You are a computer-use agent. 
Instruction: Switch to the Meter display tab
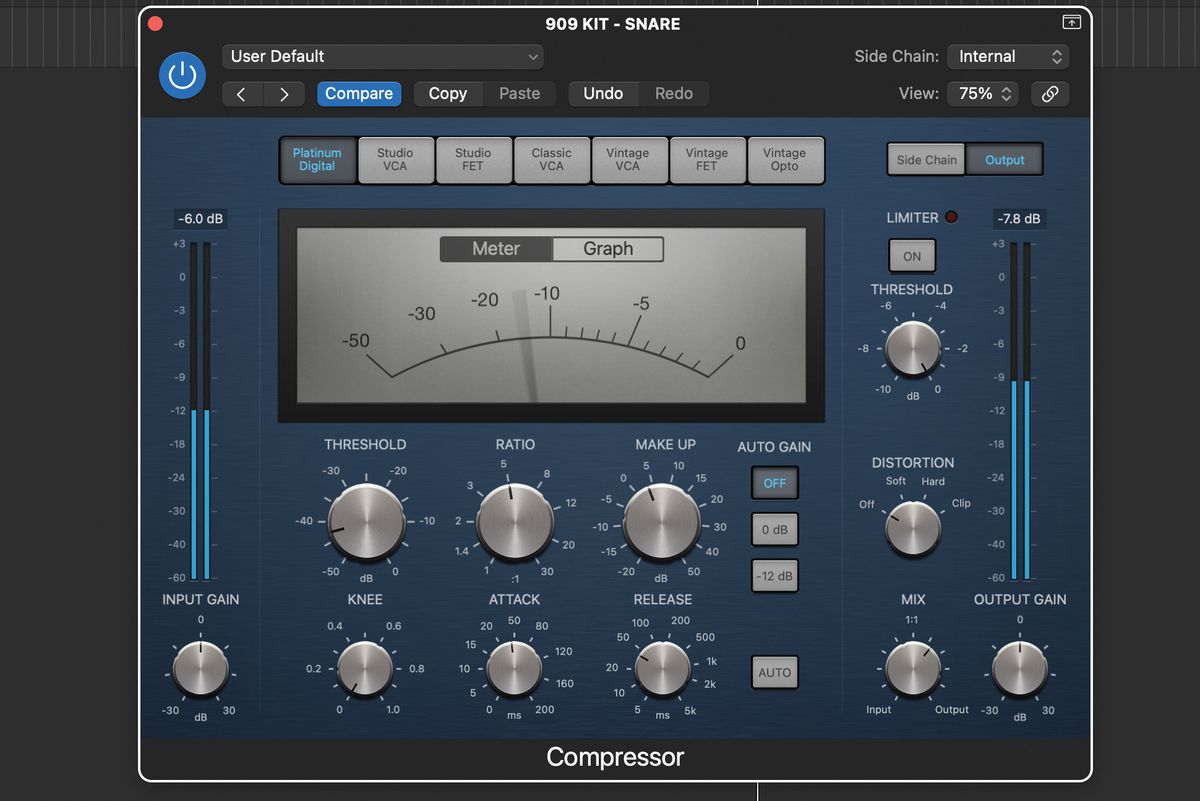pos(495,248)
